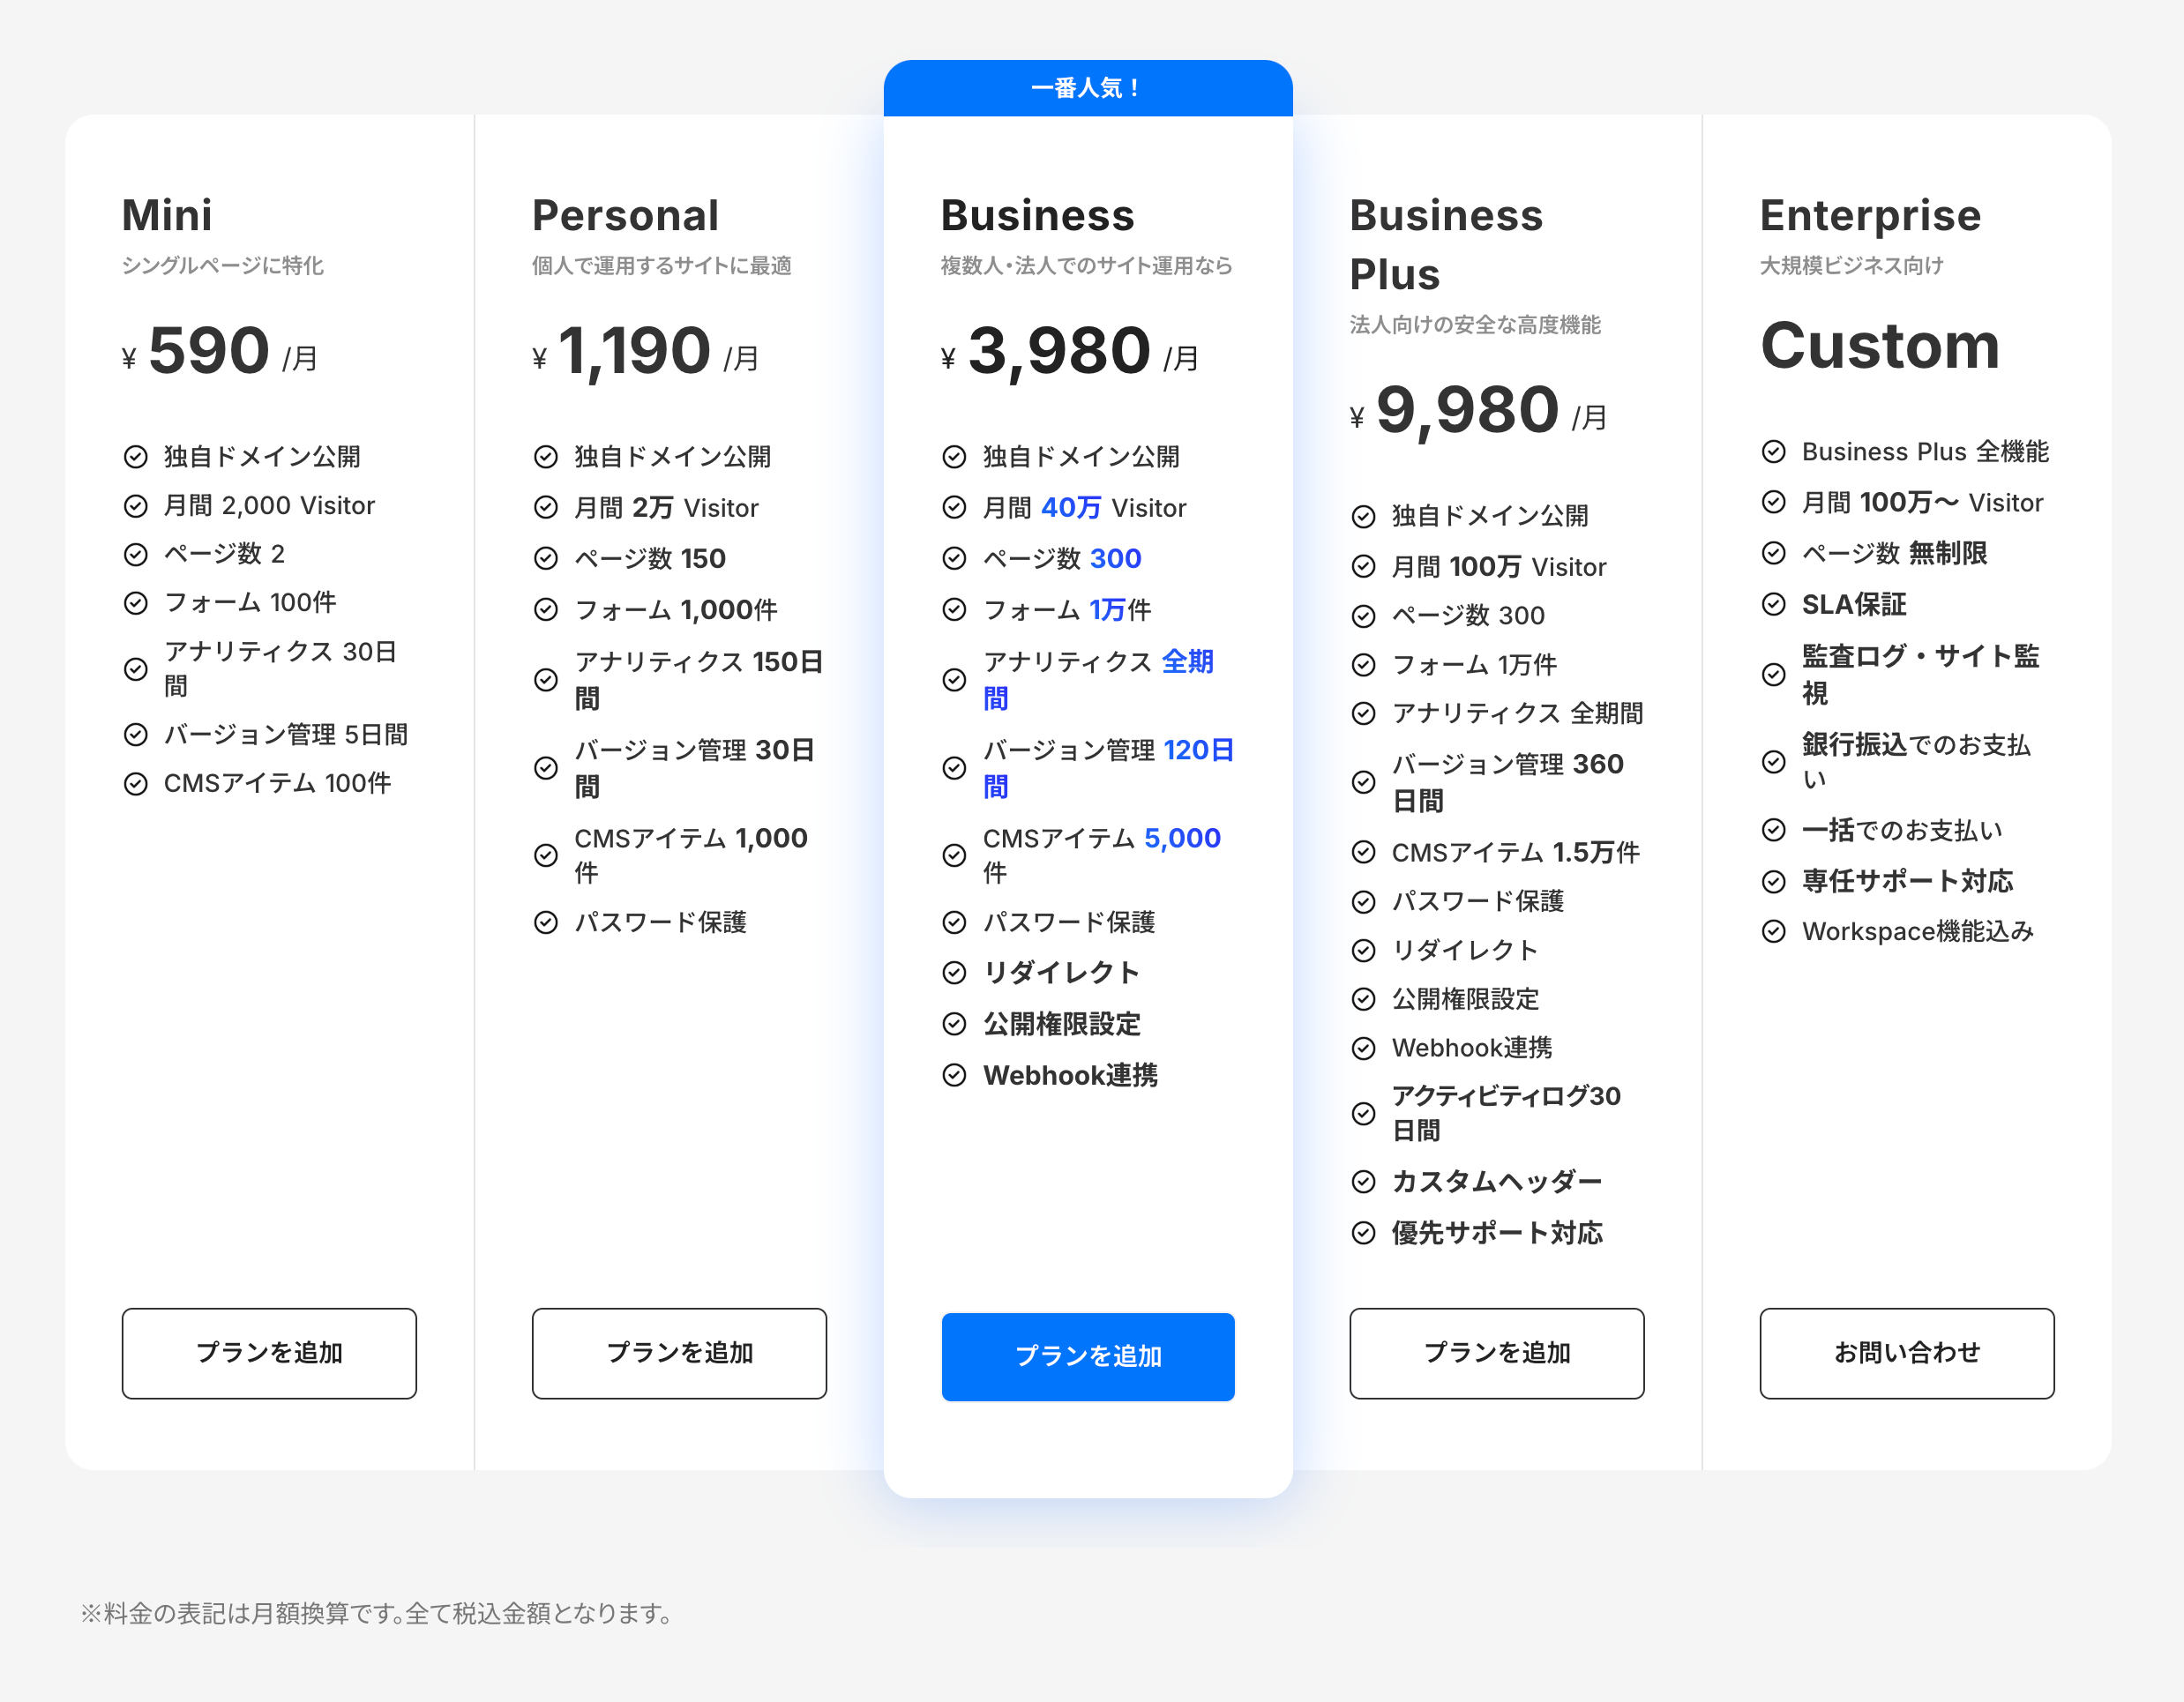The height and width of the screenshot is (1702, 2184).
Task: Click the check icon beside パスワード保護 in Personal plan
Action: point(546,923)
